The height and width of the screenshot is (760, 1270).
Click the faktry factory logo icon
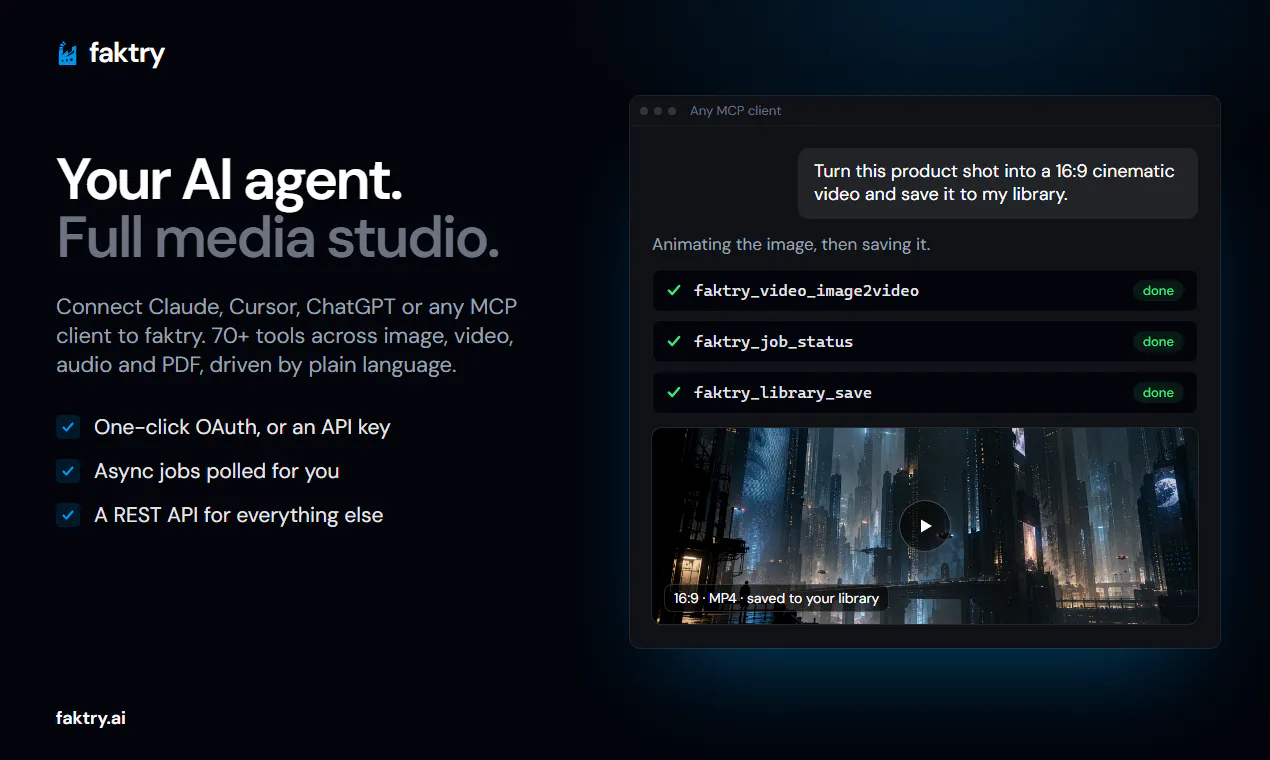(67, 53)
